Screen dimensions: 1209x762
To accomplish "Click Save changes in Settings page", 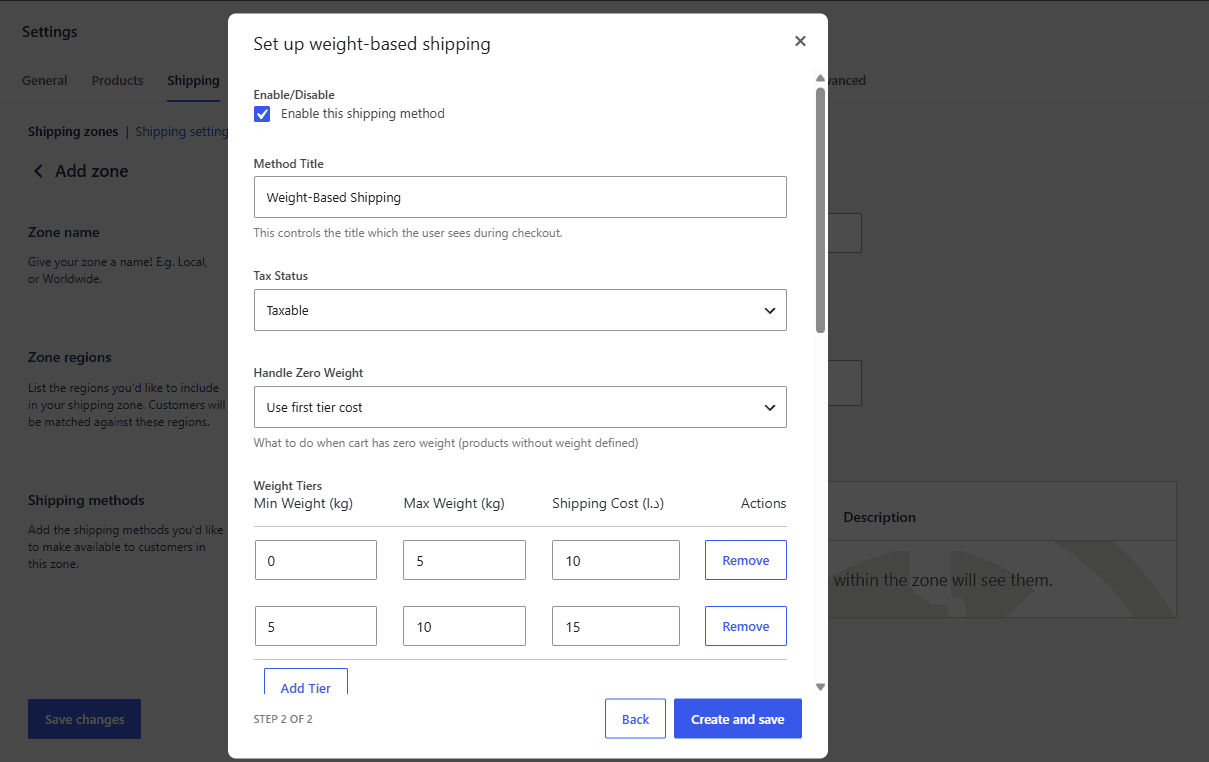I will (84, 719).
